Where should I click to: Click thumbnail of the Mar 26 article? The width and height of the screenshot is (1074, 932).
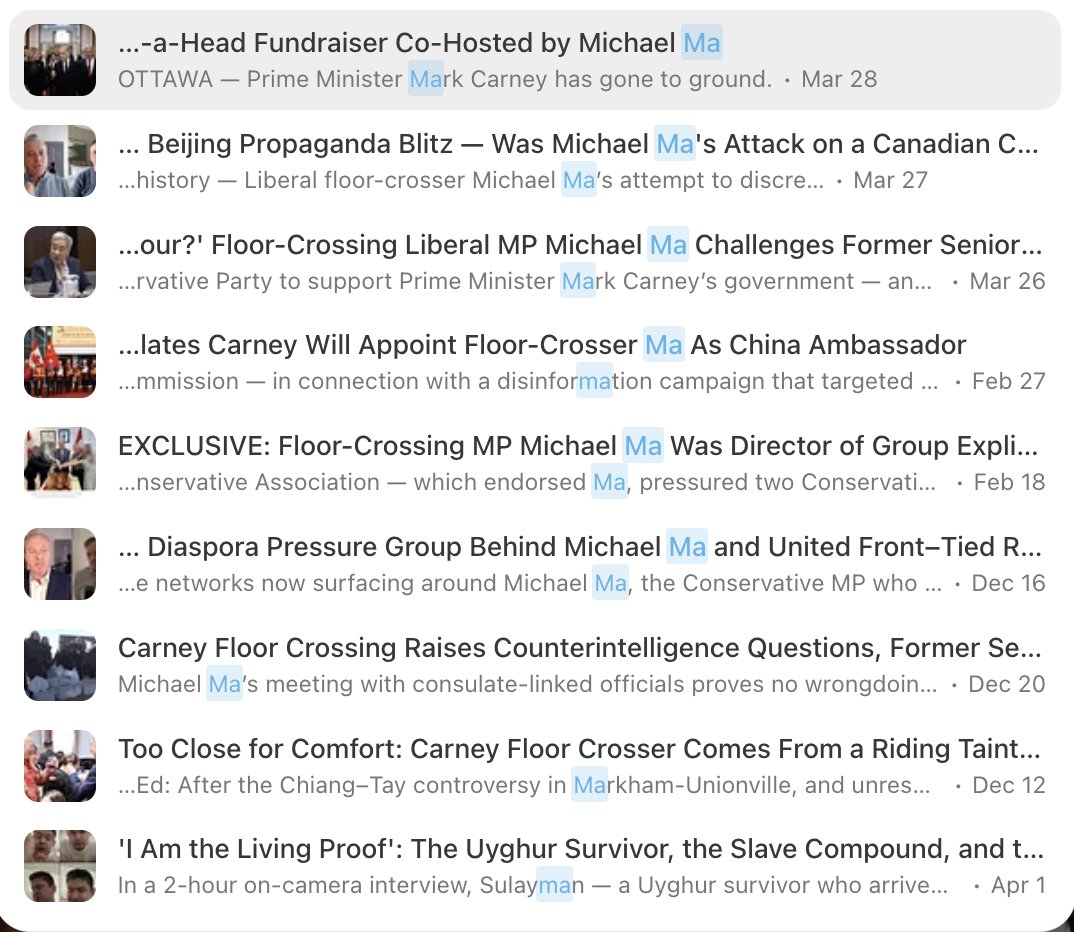pos(60,262)
